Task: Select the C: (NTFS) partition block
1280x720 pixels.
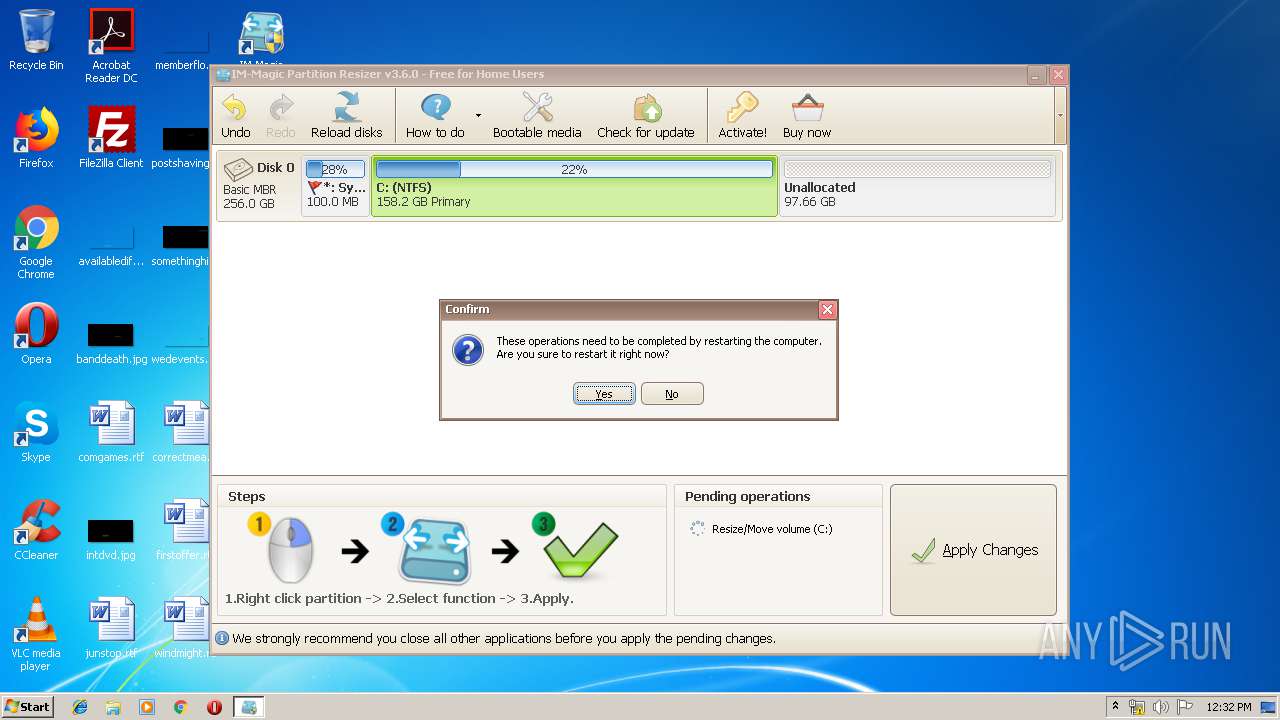Action: tap(574, 186)
